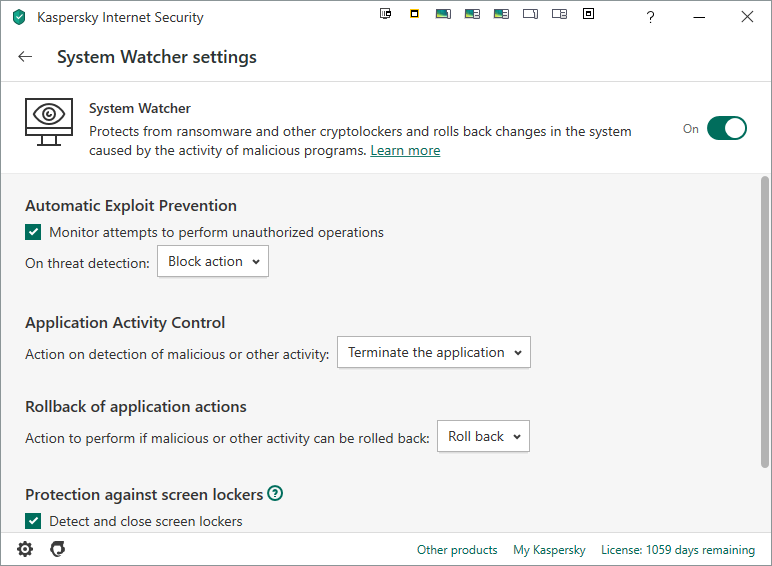
Task: Click the black nested-square icon in title bar
Action: coord(588,14)
